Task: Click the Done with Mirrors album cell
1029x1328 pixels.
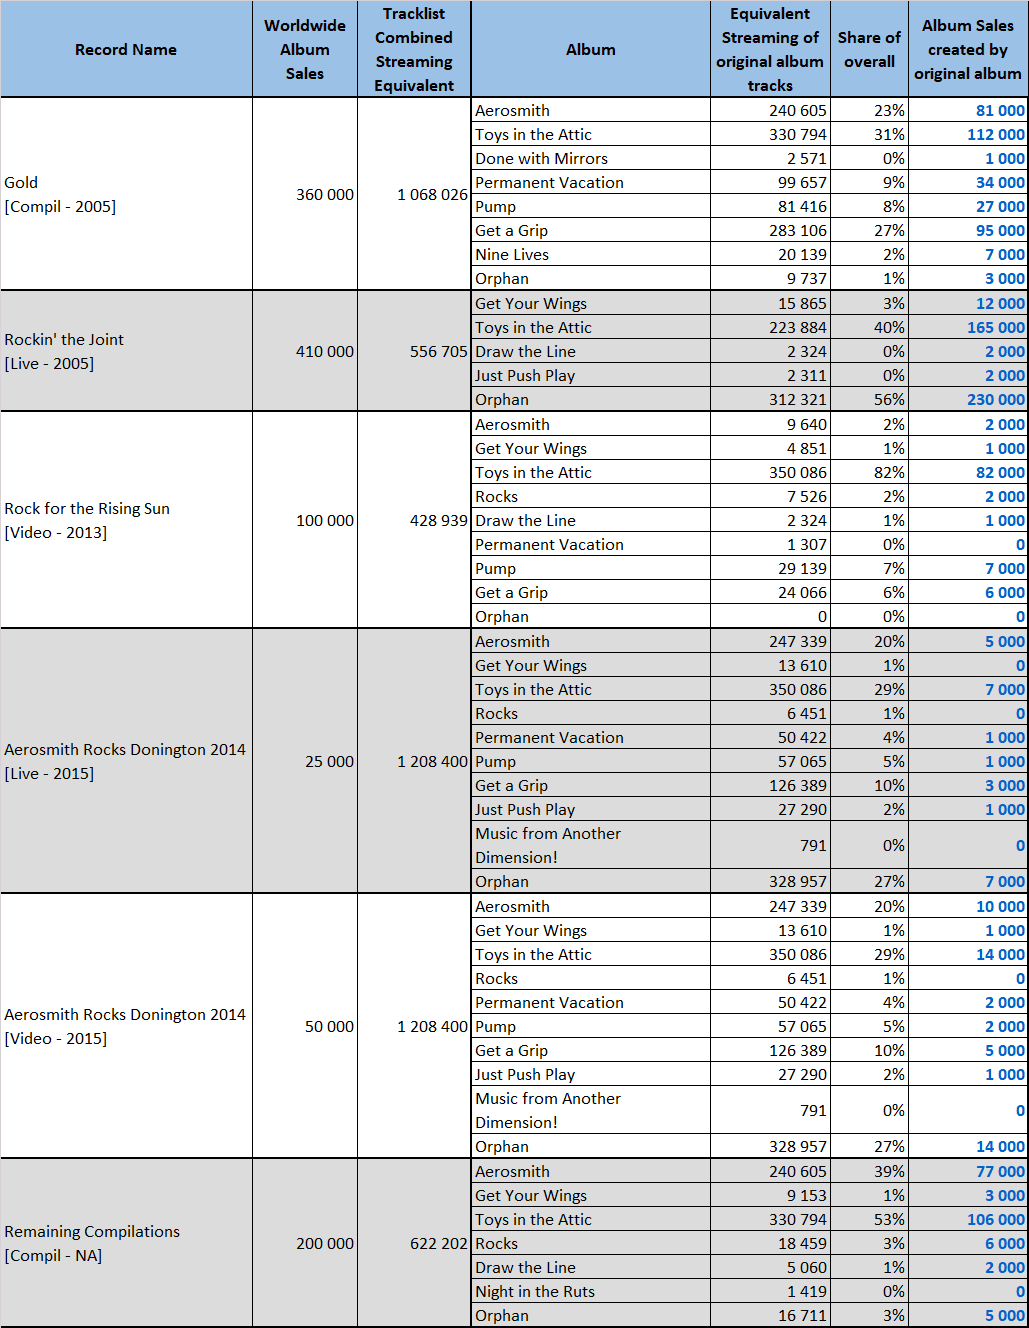Action: click(591, 158)
